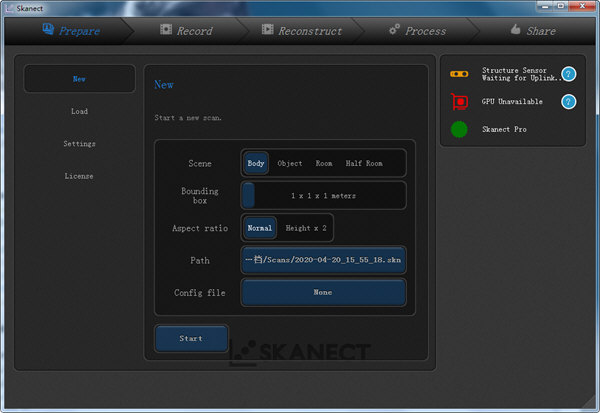Open the Process tab
Image resolution: width=600 pixels, height=413 pixels.
pyautogui.click(x=417, y=31)
